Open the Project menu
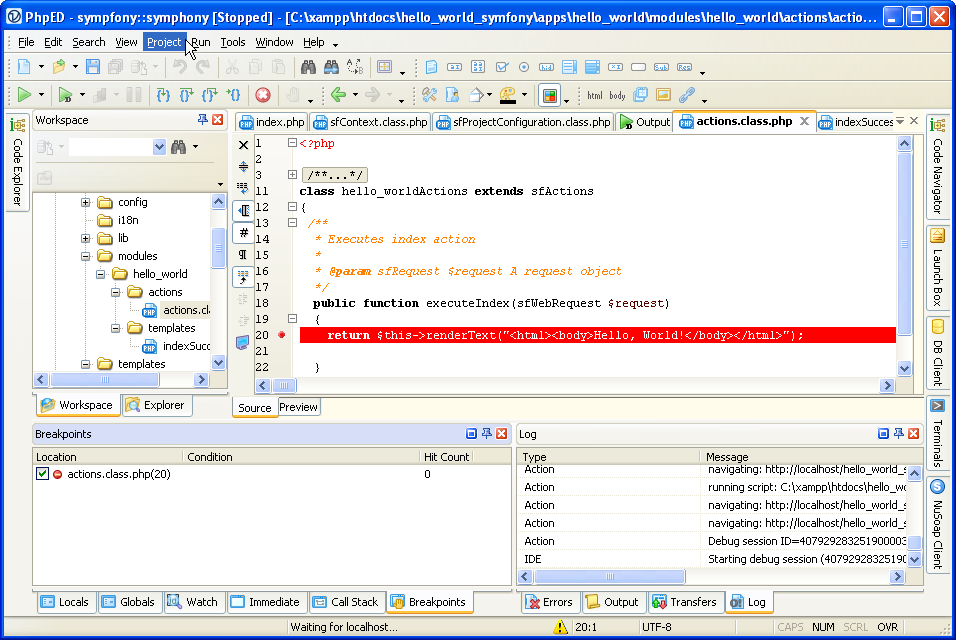 [164, 42]
